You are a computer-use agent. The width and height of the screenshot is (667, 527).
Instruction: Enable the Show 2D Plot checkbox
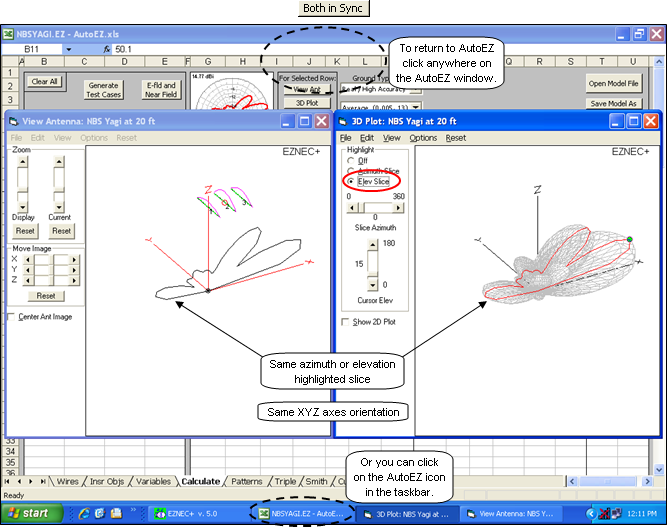pos(346,322)
